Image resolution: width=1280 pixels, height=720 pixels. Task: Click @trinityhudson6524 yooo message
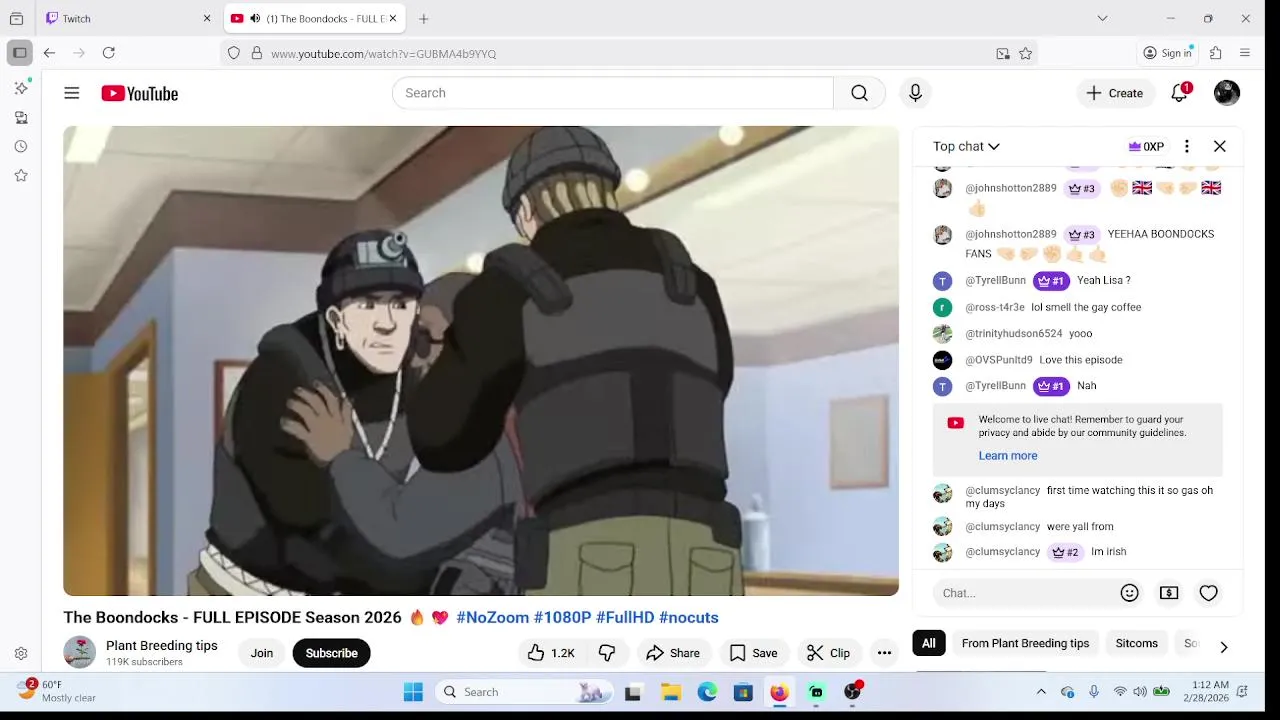[1078, 334]
